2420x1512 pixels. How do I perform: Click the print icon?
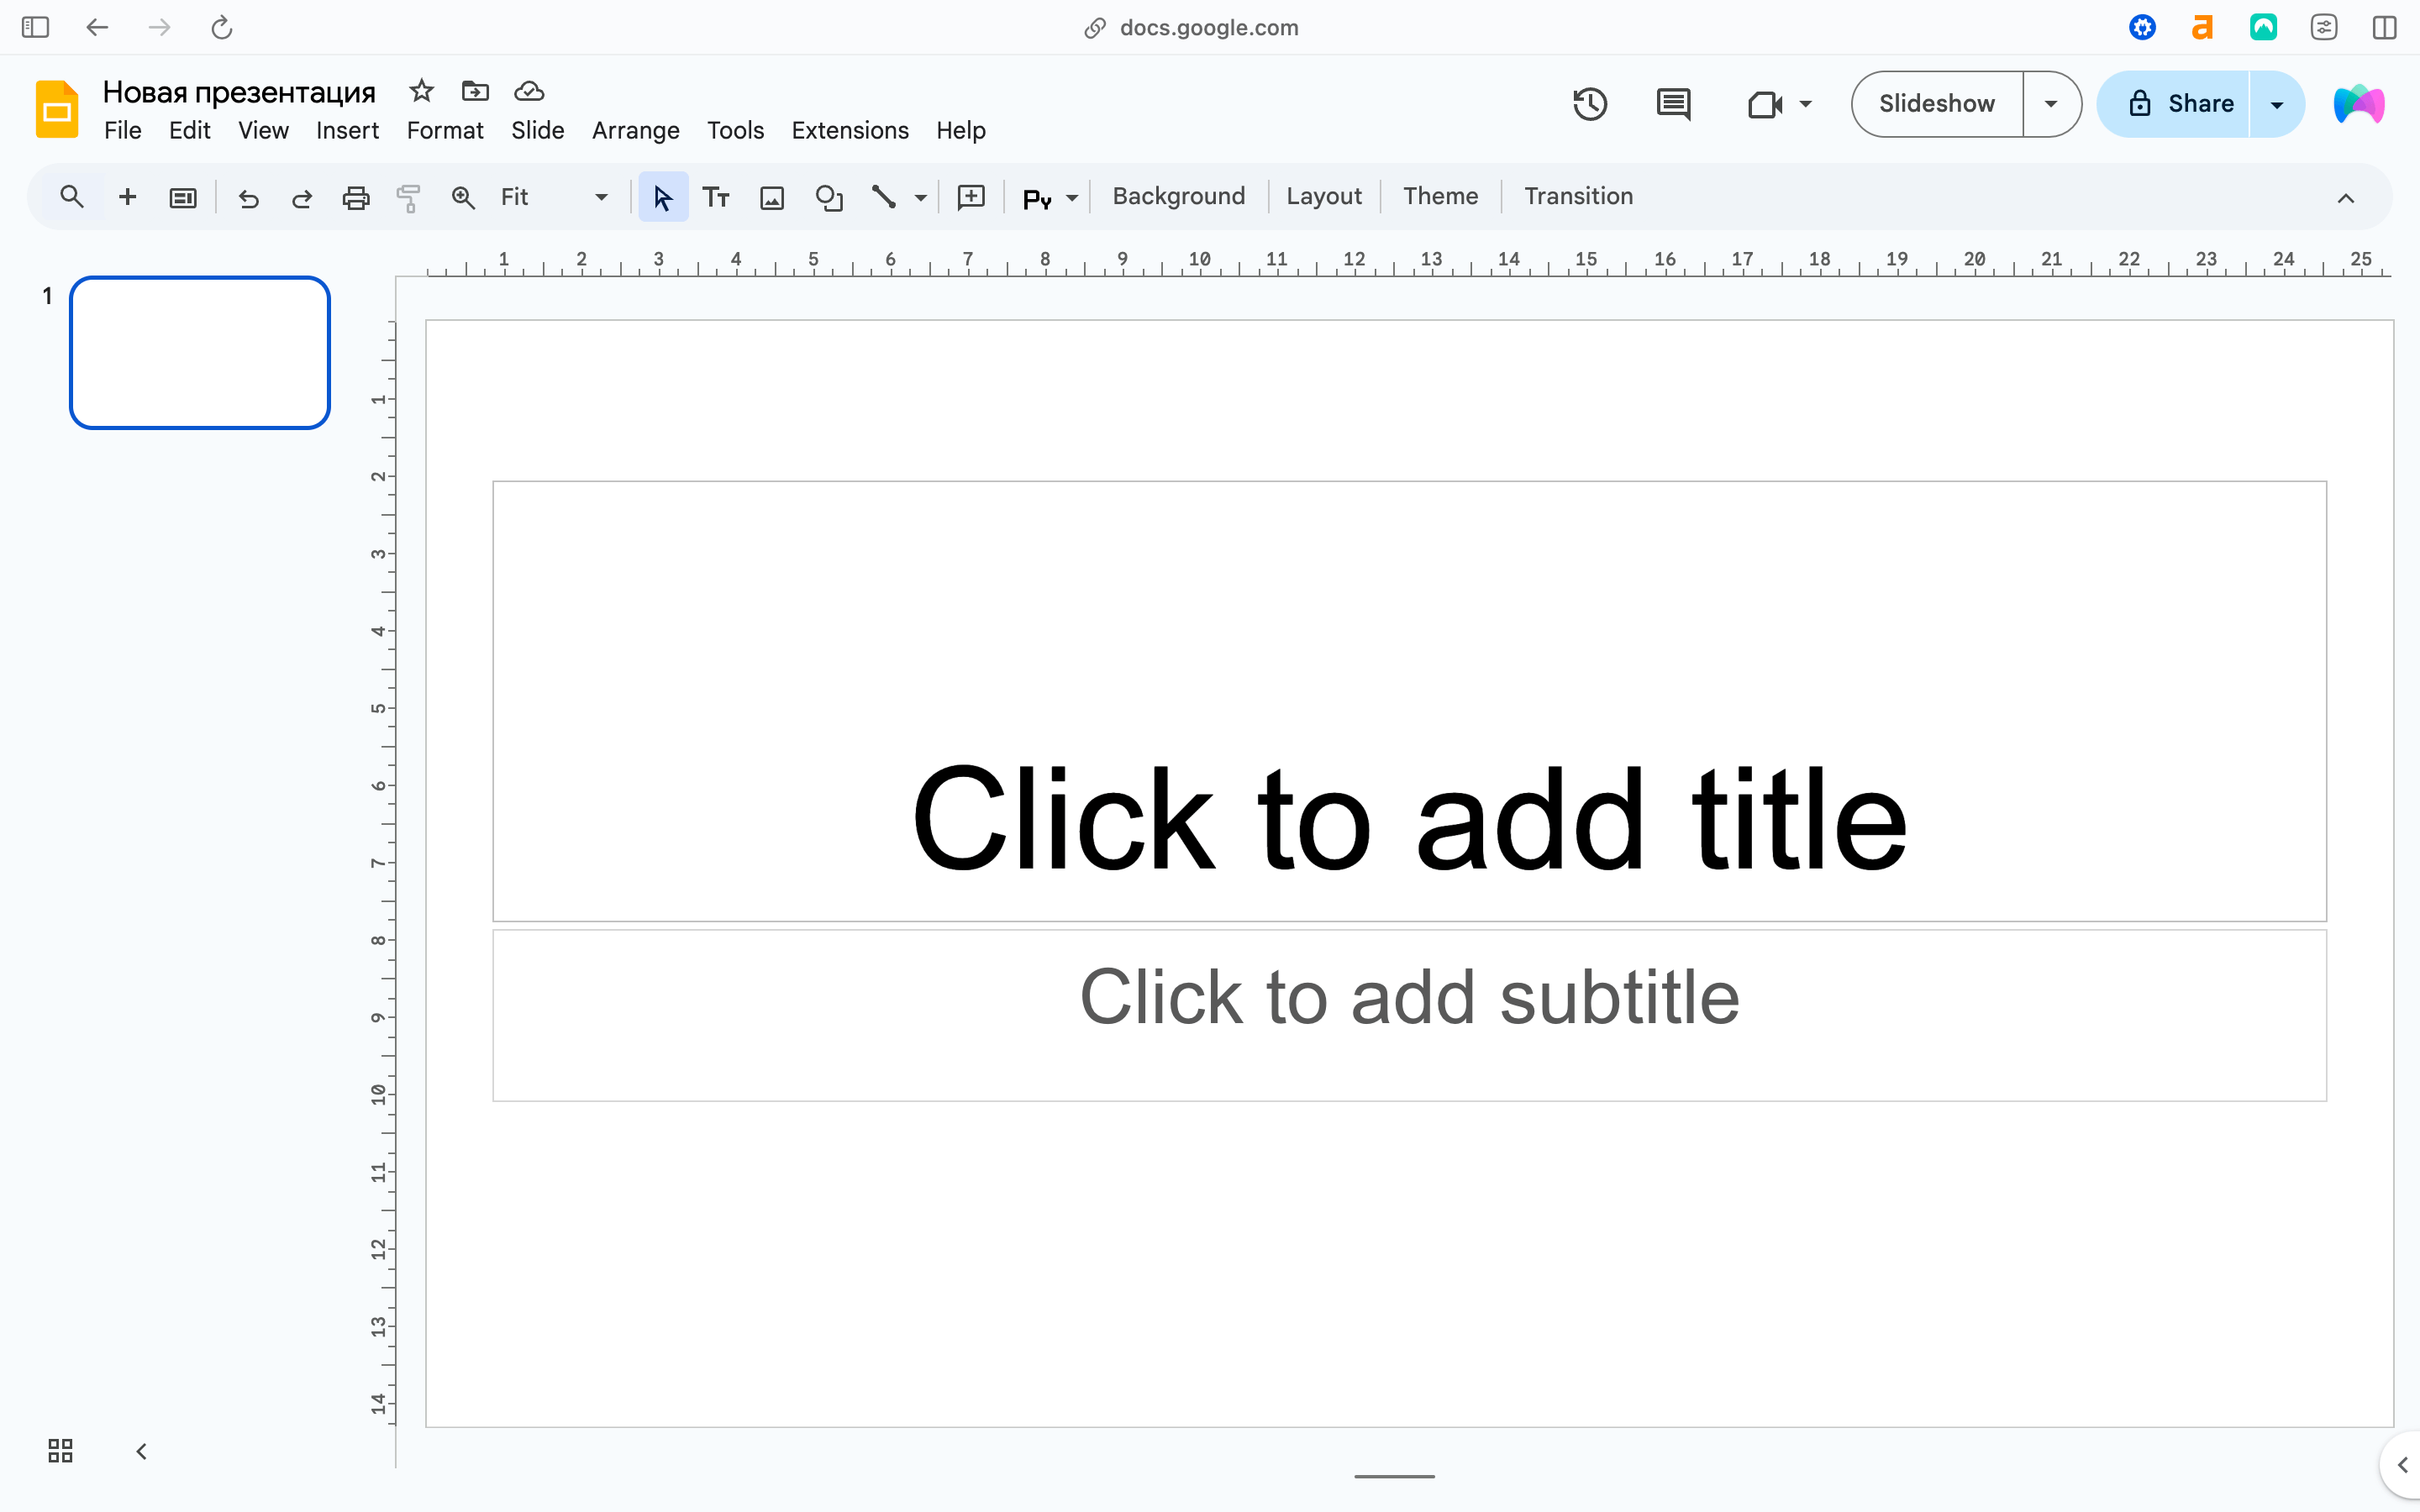(x=355, y=197)
